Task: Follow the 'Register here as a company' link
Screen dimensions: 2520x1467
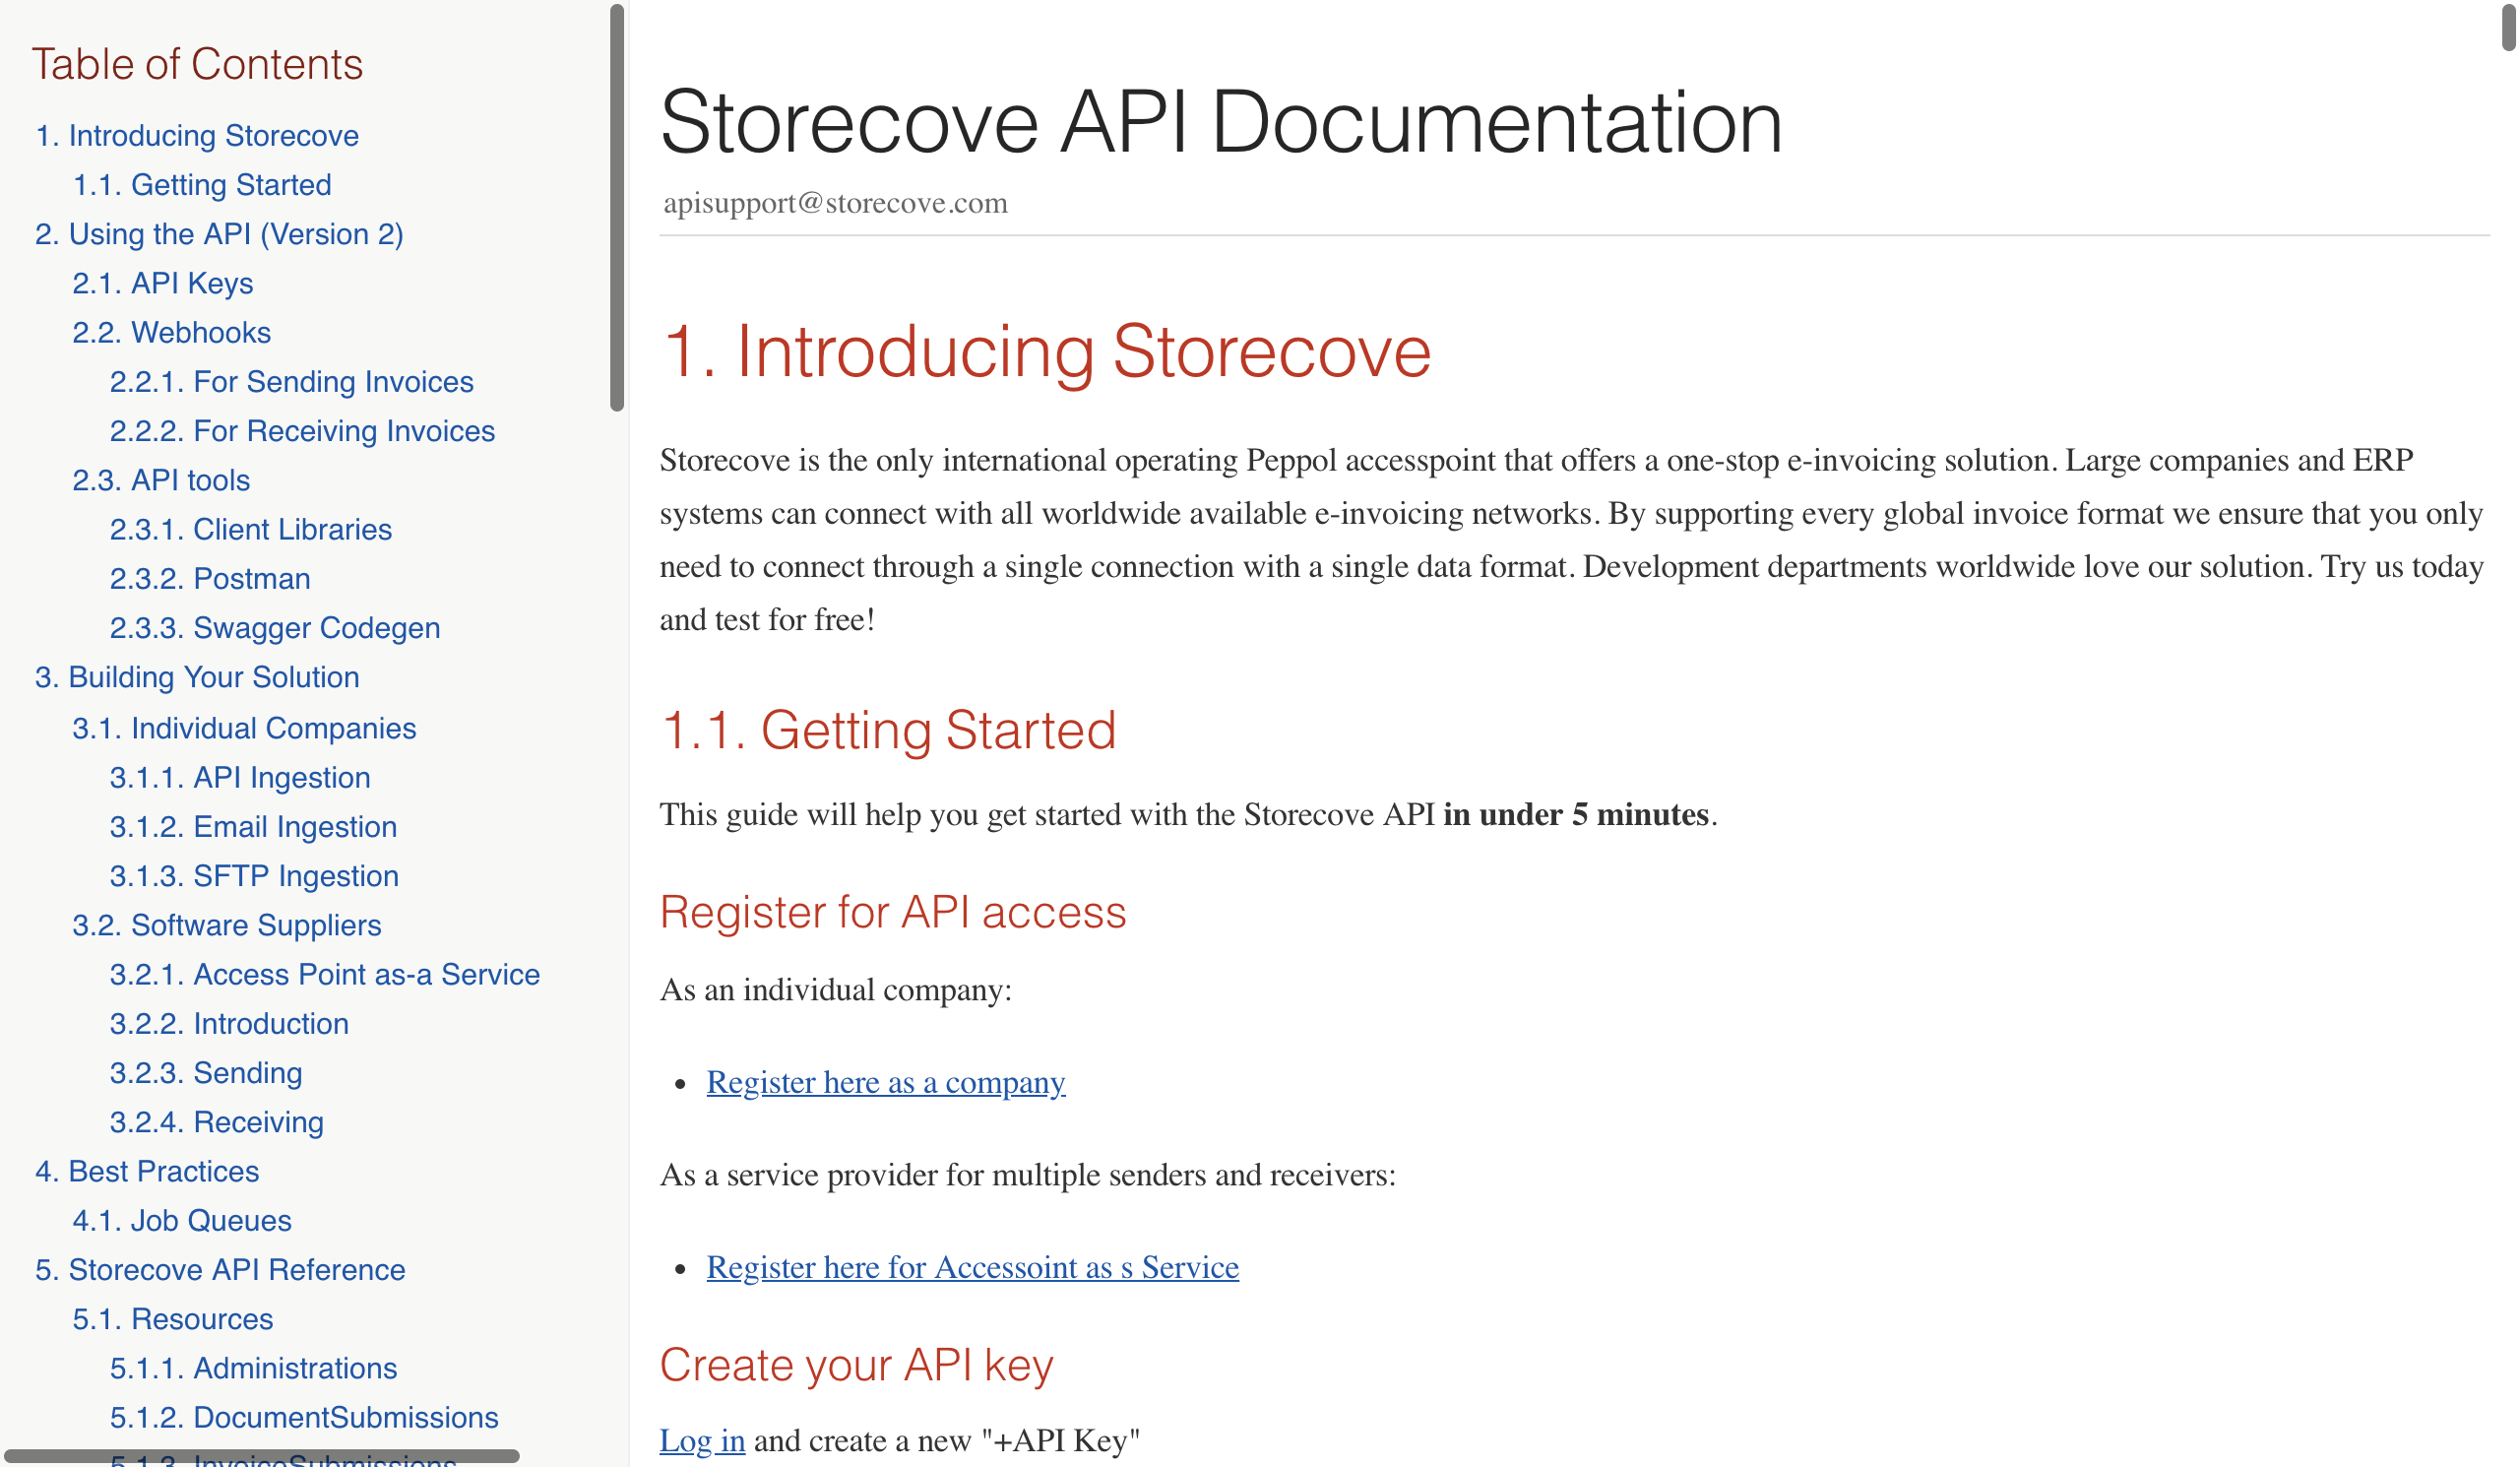Action: point(886,1082)
